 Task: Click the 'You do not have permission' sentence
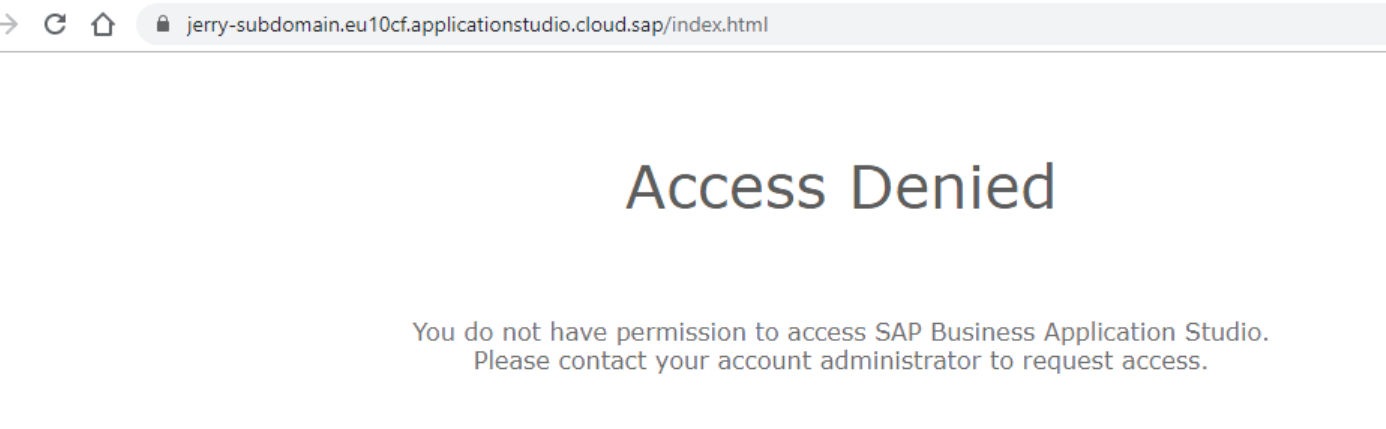[840, 332]
